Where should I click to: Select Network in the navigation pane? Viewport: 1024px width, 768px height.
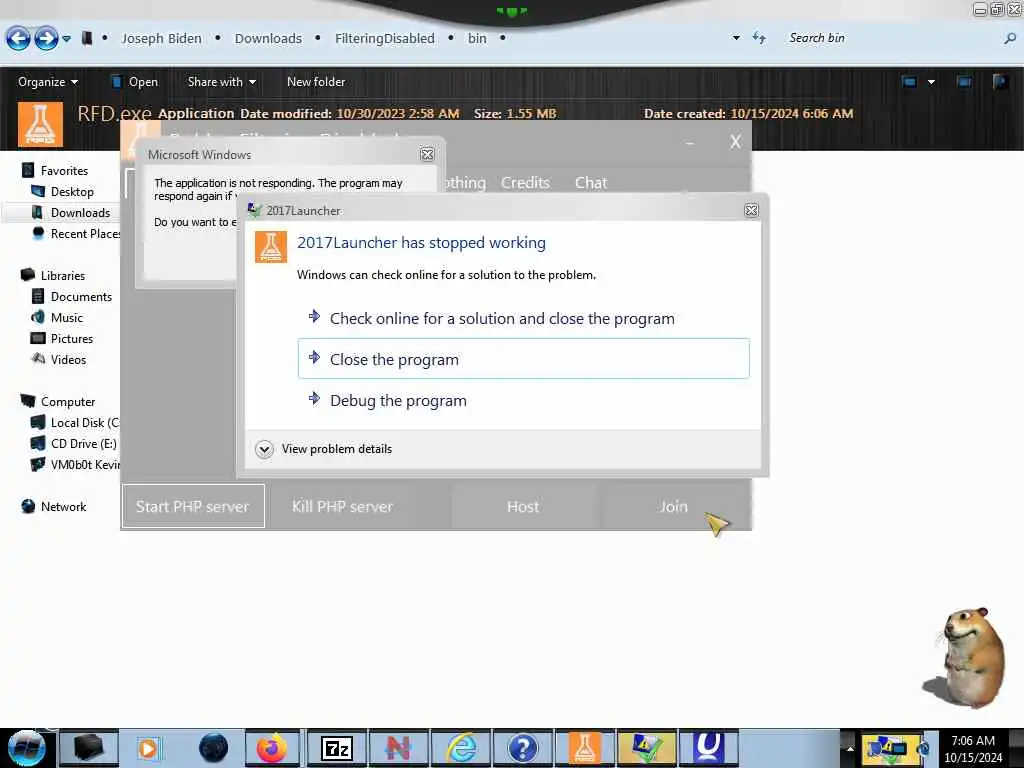pos(63,507)
